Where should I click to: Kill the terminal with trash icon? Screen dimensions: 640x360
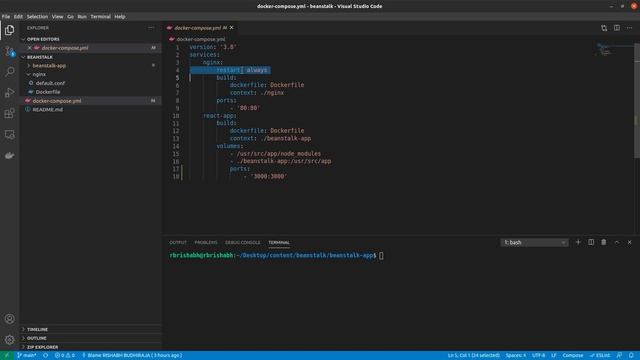[604, 242]
